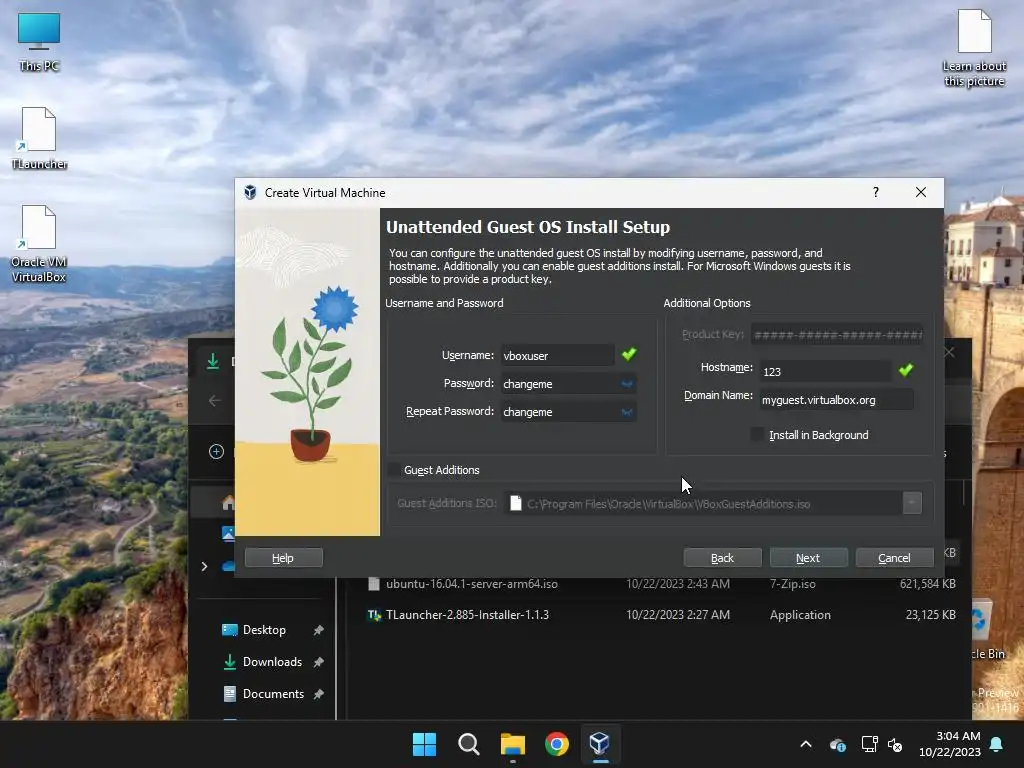Enable the Guest Additions checkbox

tap(394, 470)
